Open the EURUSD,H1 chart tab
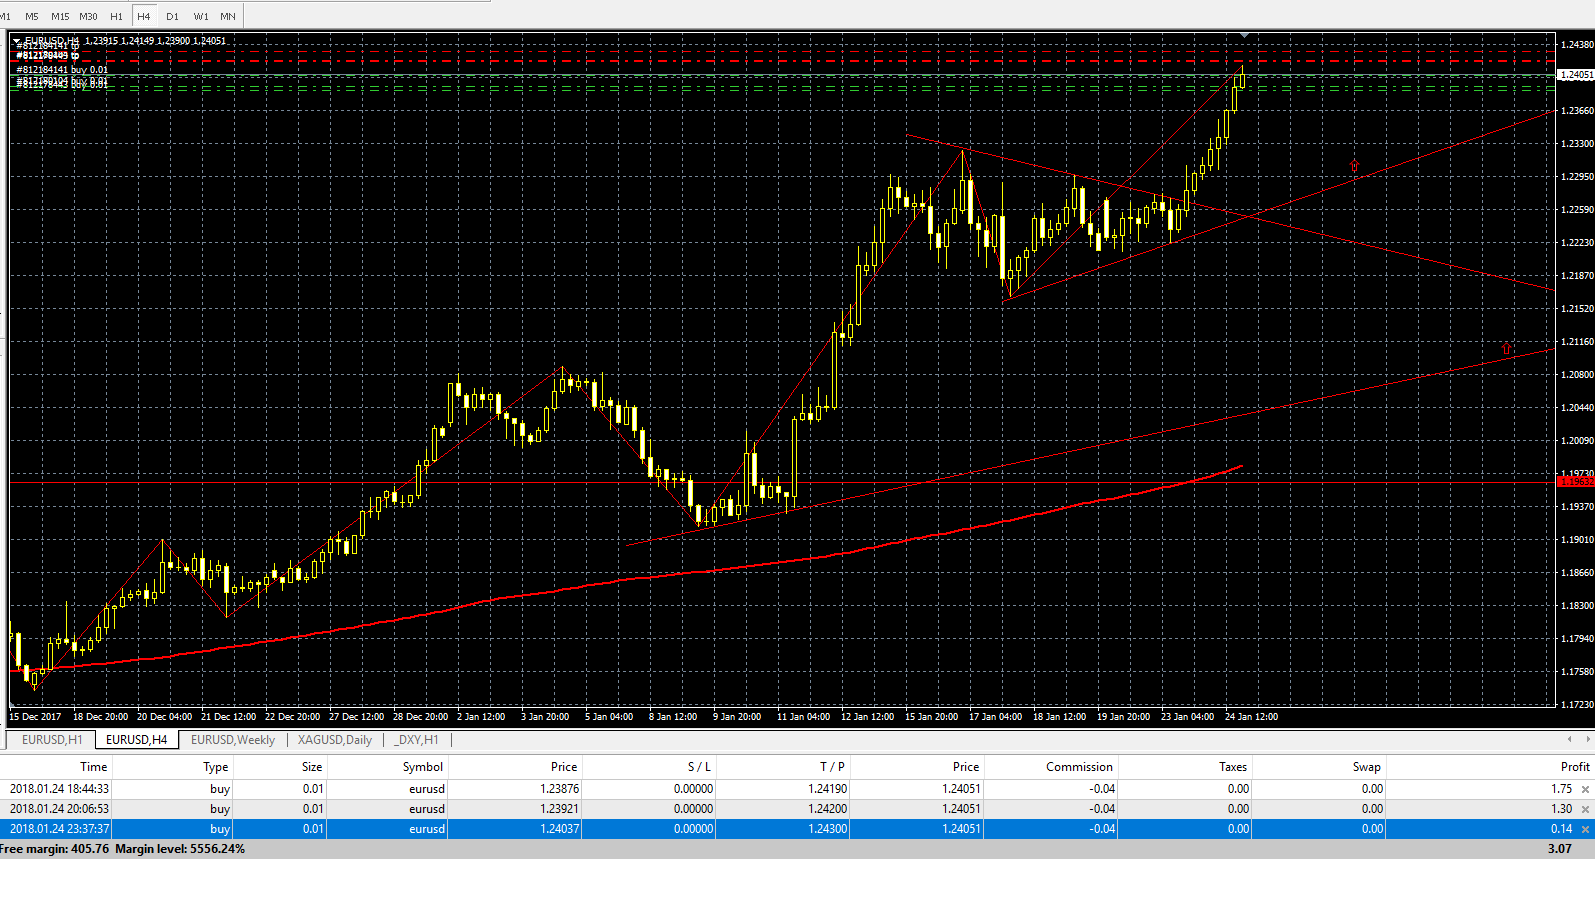The image size is (1595, 911). click(52, 740)
